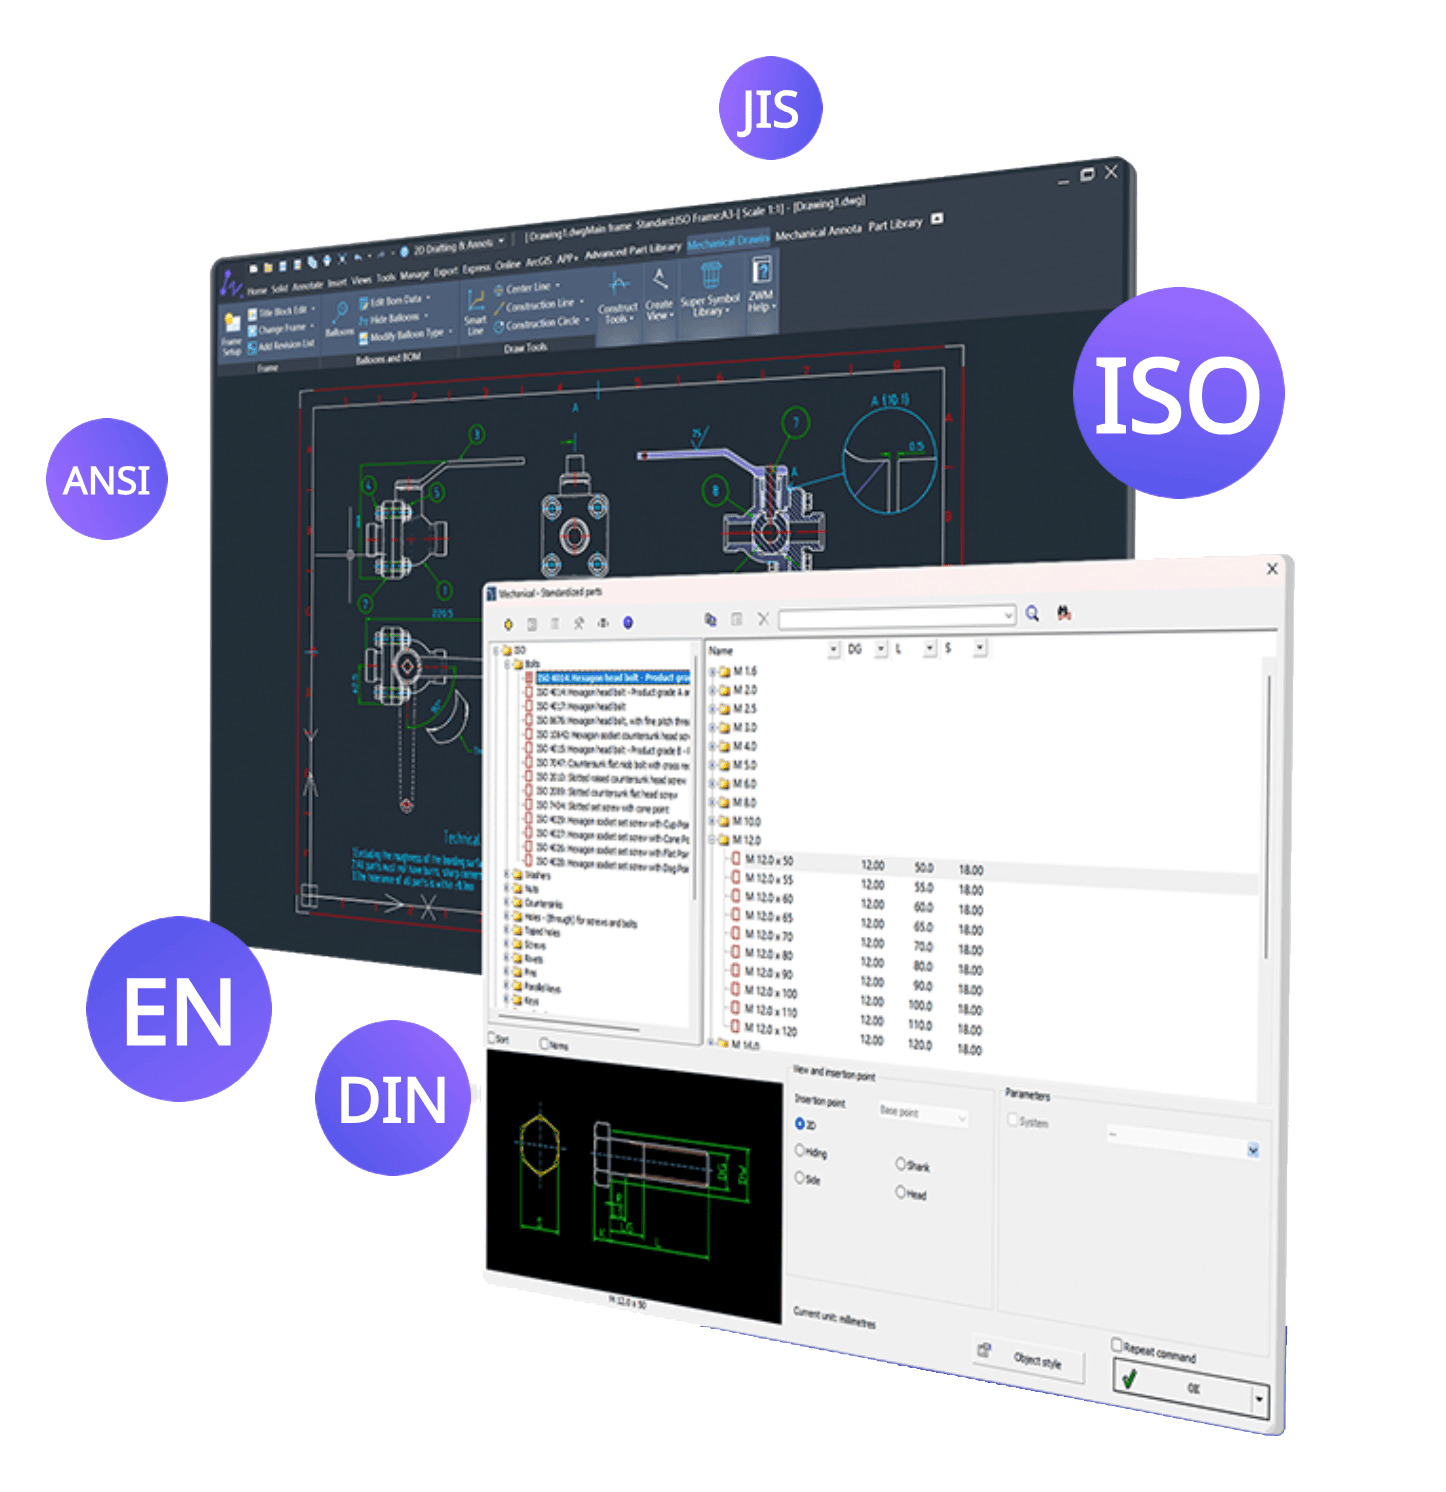Screen dimensions: 1446x1492
Task: Select the Hiding radio button
Action: [800, 1151]
